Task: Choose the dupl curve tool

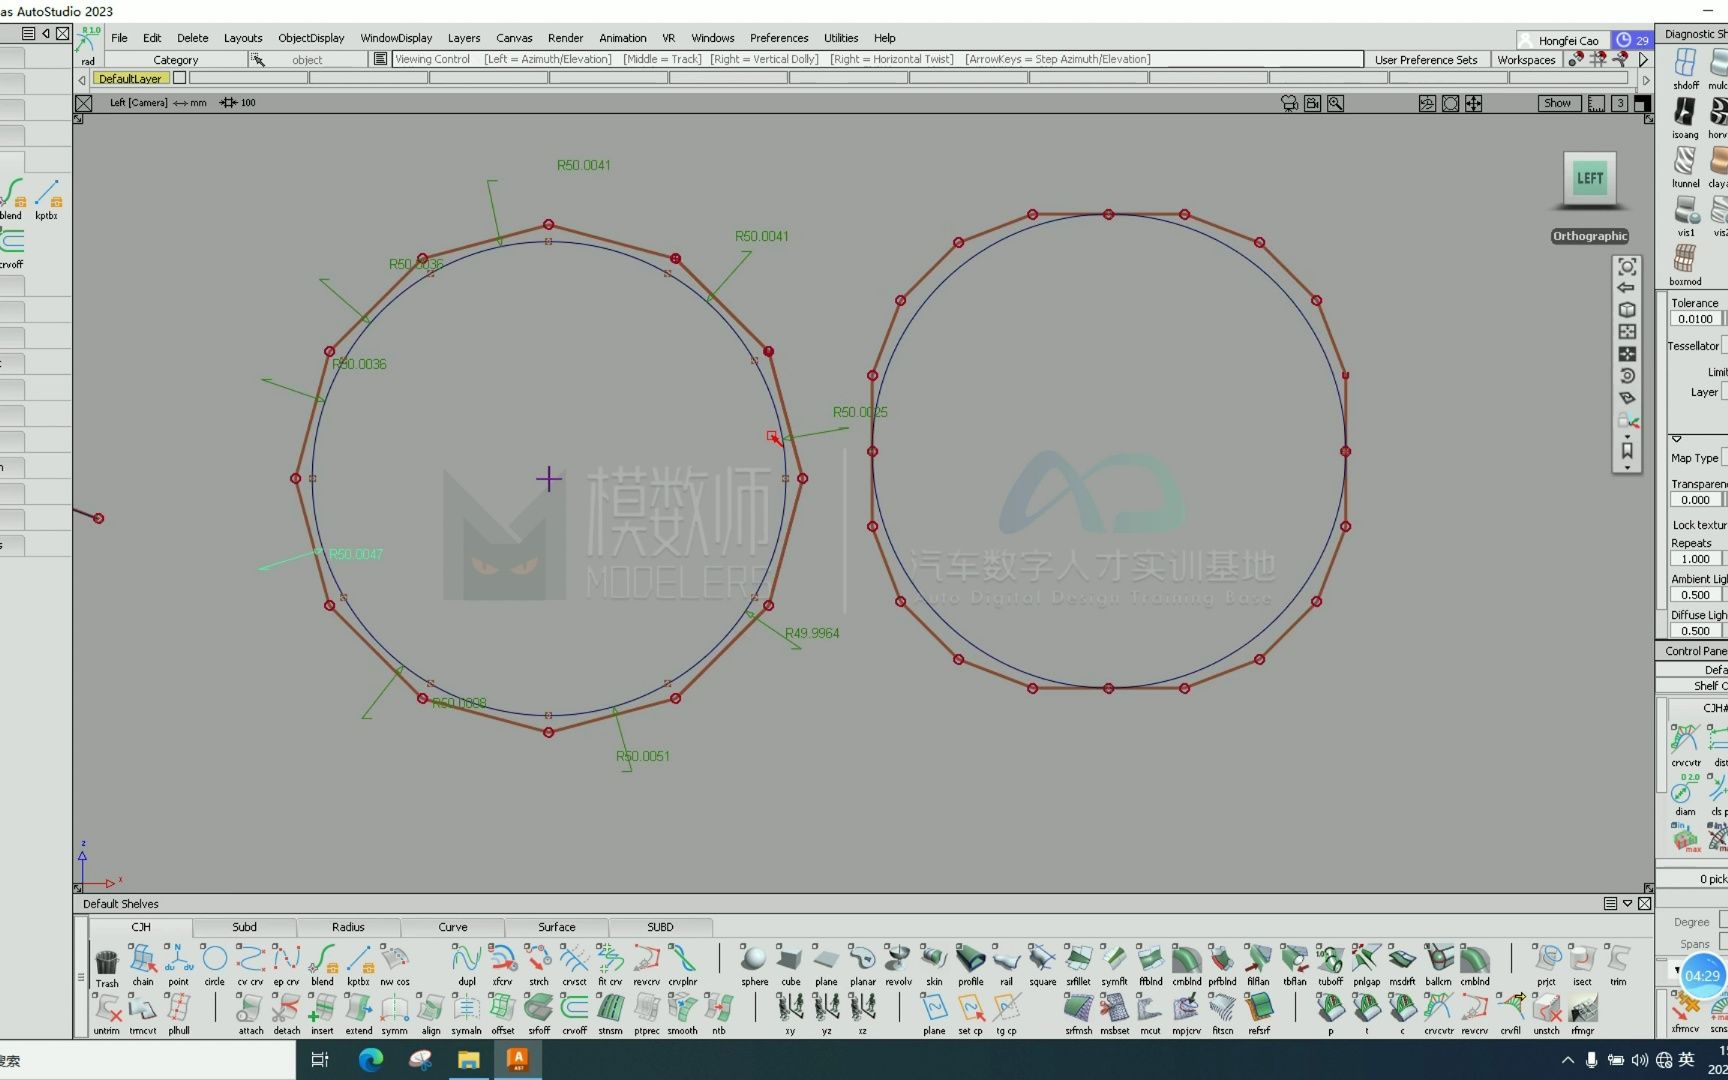Action: [467, 965]
